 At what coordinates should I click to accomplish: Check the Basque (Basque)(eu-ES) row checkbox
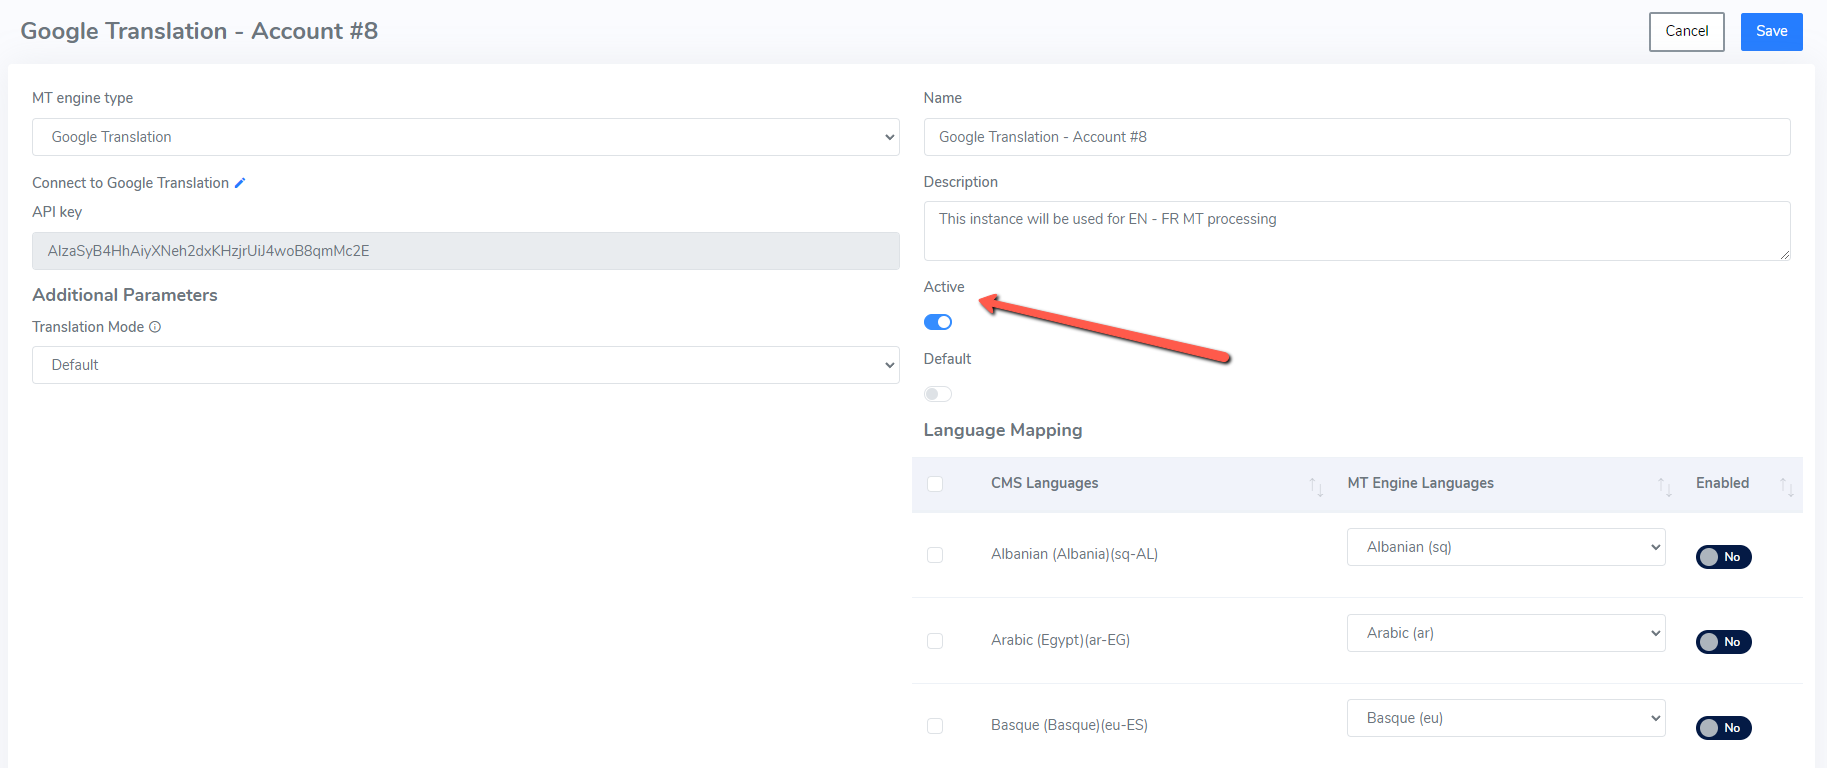pyautogui.click(x=935, y=726)
